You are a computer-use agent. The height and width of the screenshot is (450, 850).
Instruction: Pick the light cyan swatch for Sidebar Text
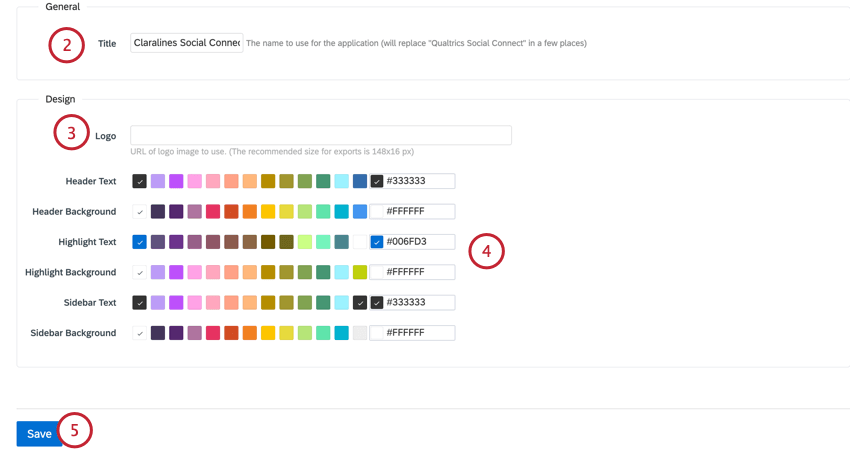342,303
